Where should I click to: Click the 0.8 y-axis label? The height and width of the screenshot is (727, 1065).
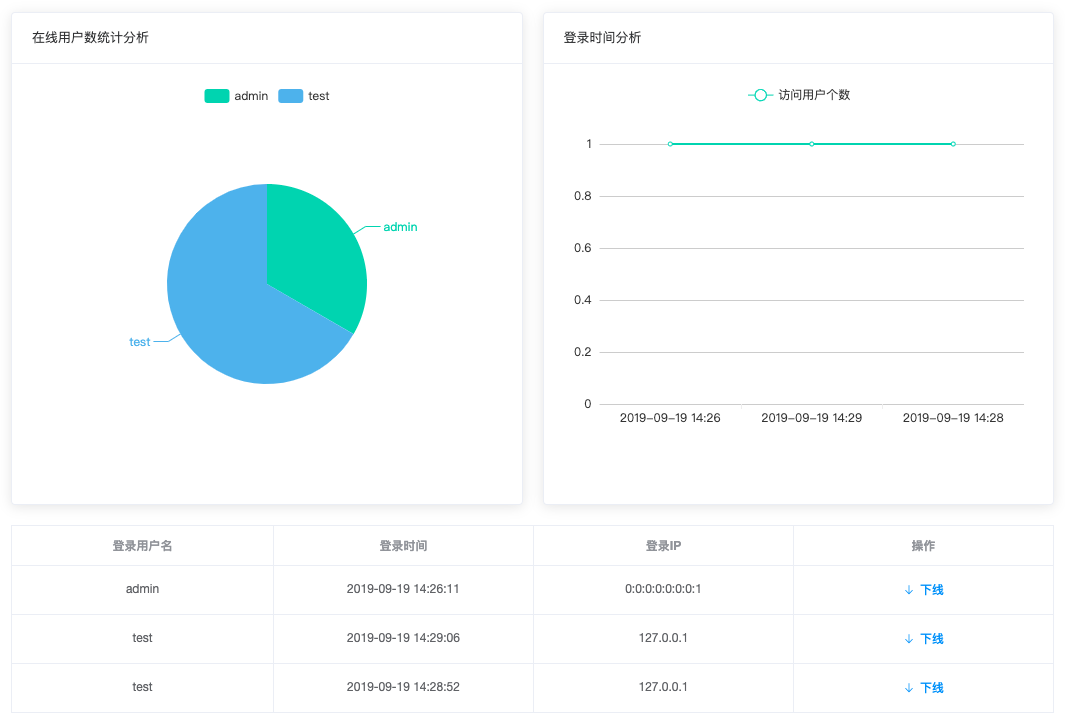click(x=583, y=196)
